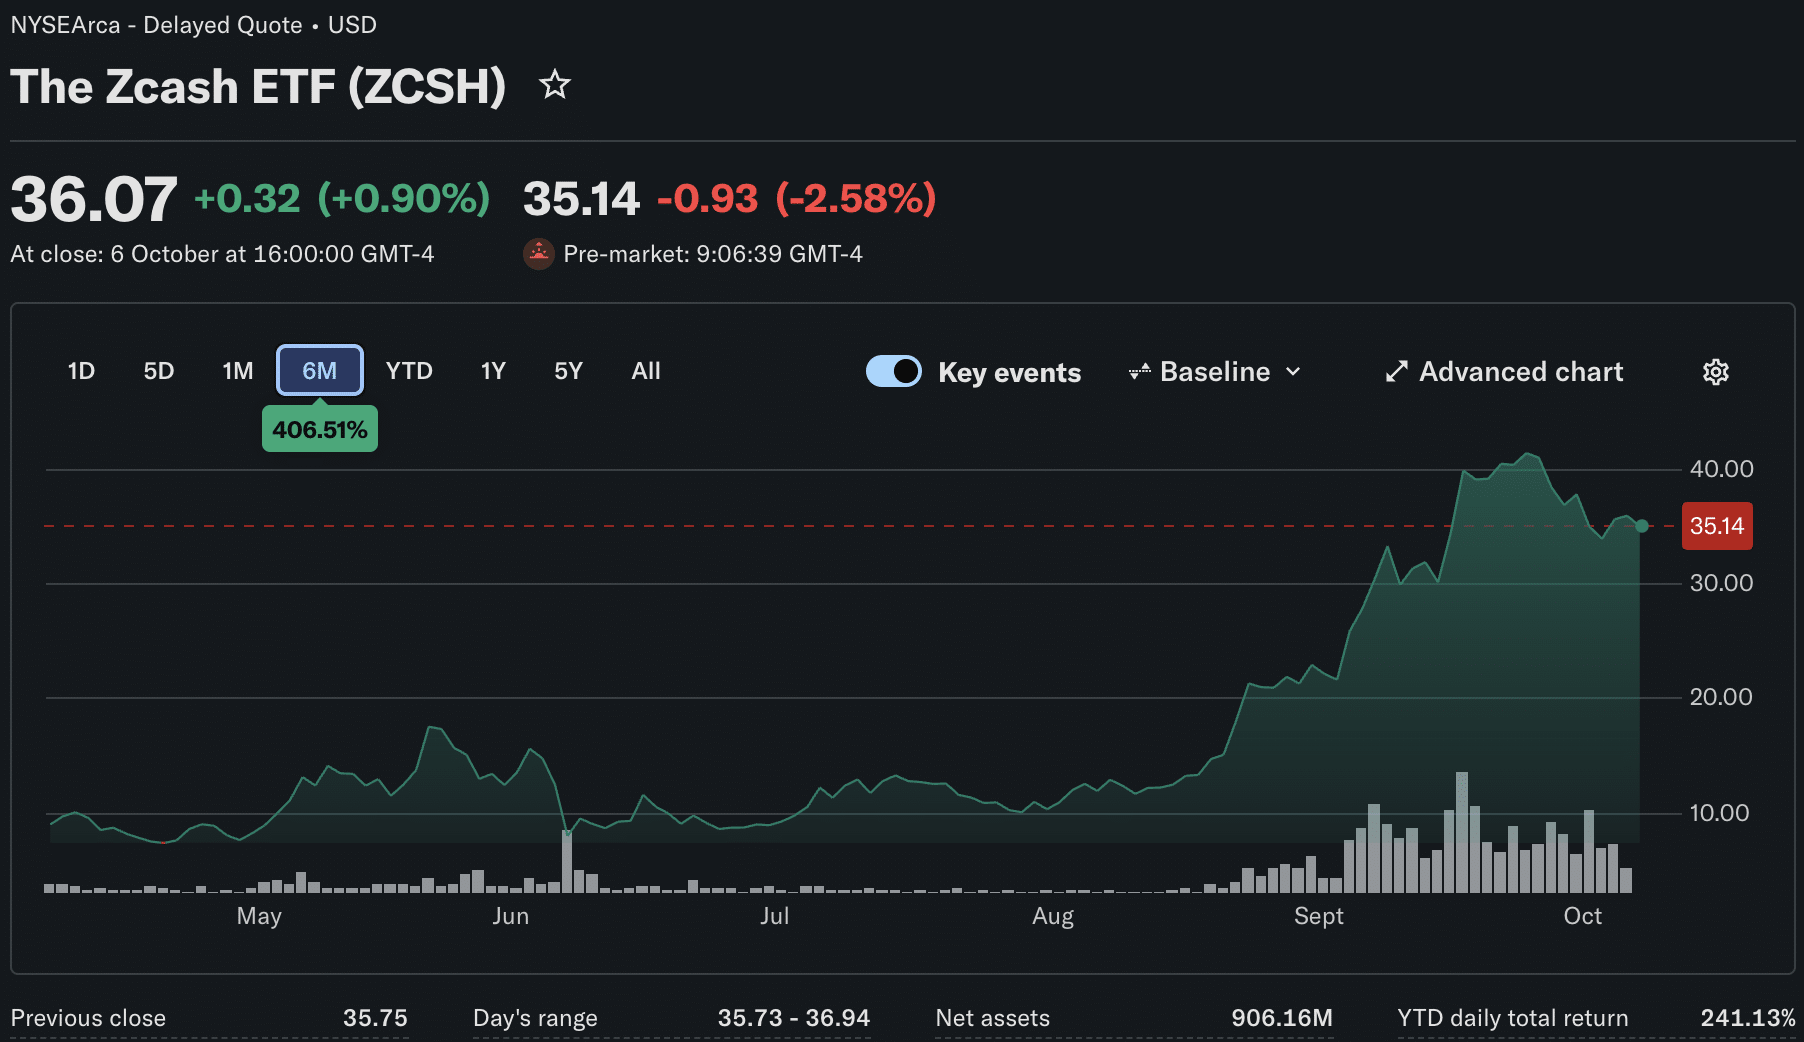Expand the Baseline dropdown chevron

[x=1293, y=372]
